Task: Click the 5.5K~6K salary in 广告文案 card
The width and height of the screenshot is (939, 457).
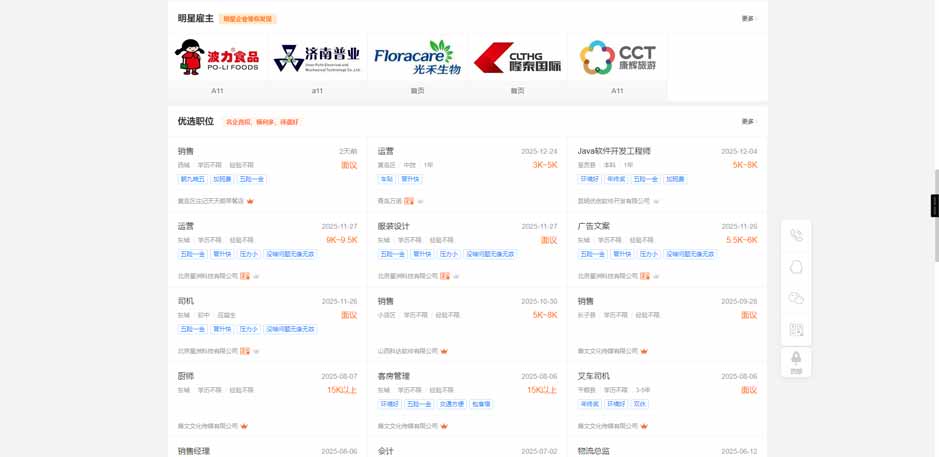Action: pos(742,240)
